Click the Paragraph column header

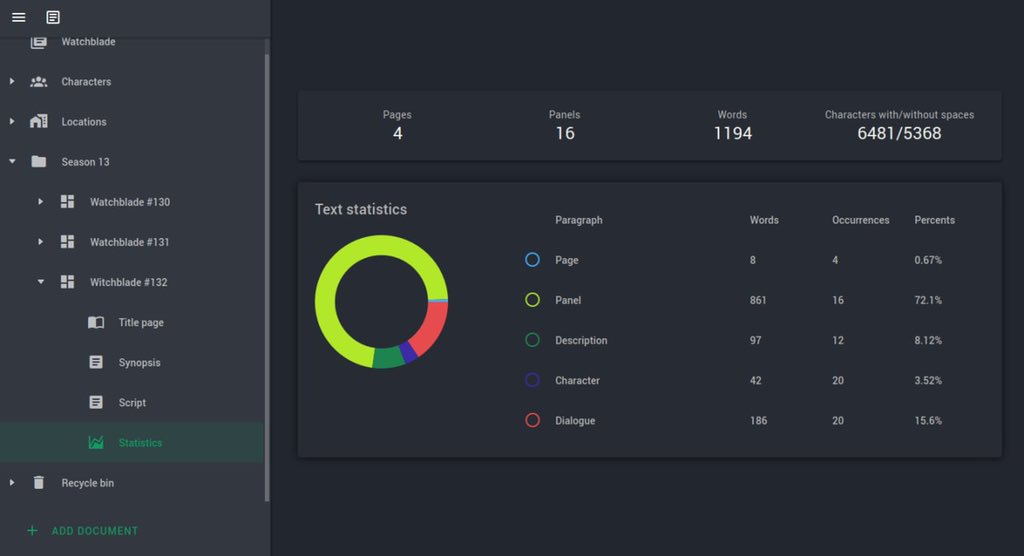[579, 220]
